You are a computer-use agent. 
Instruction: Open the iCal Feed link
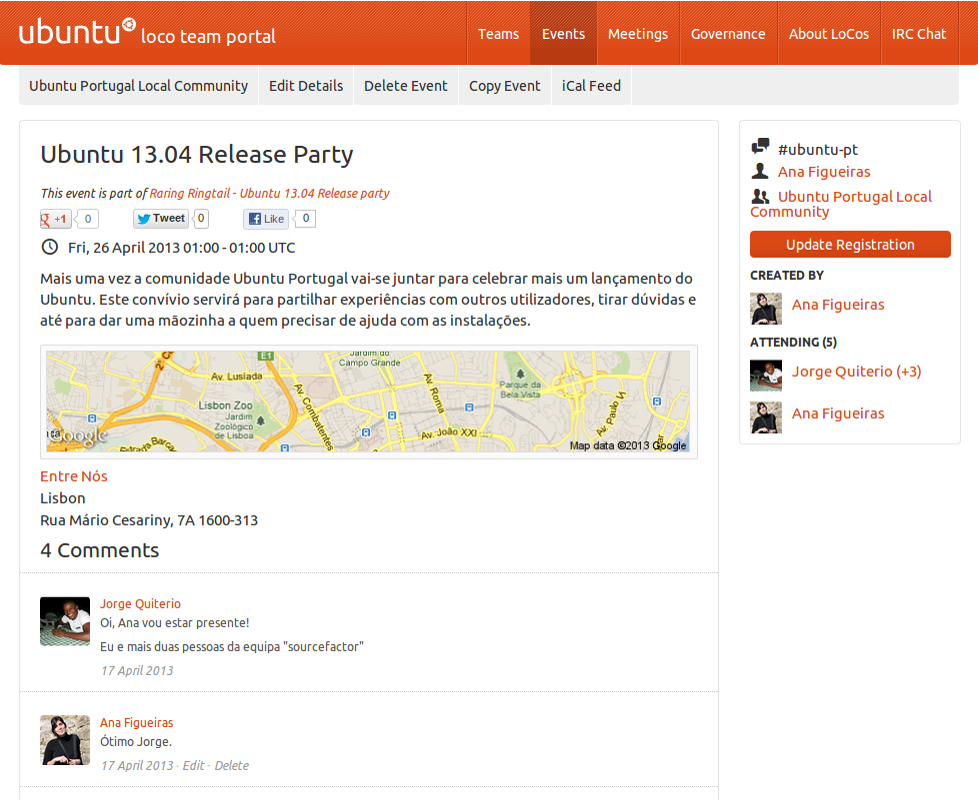[x=591, y=86]
